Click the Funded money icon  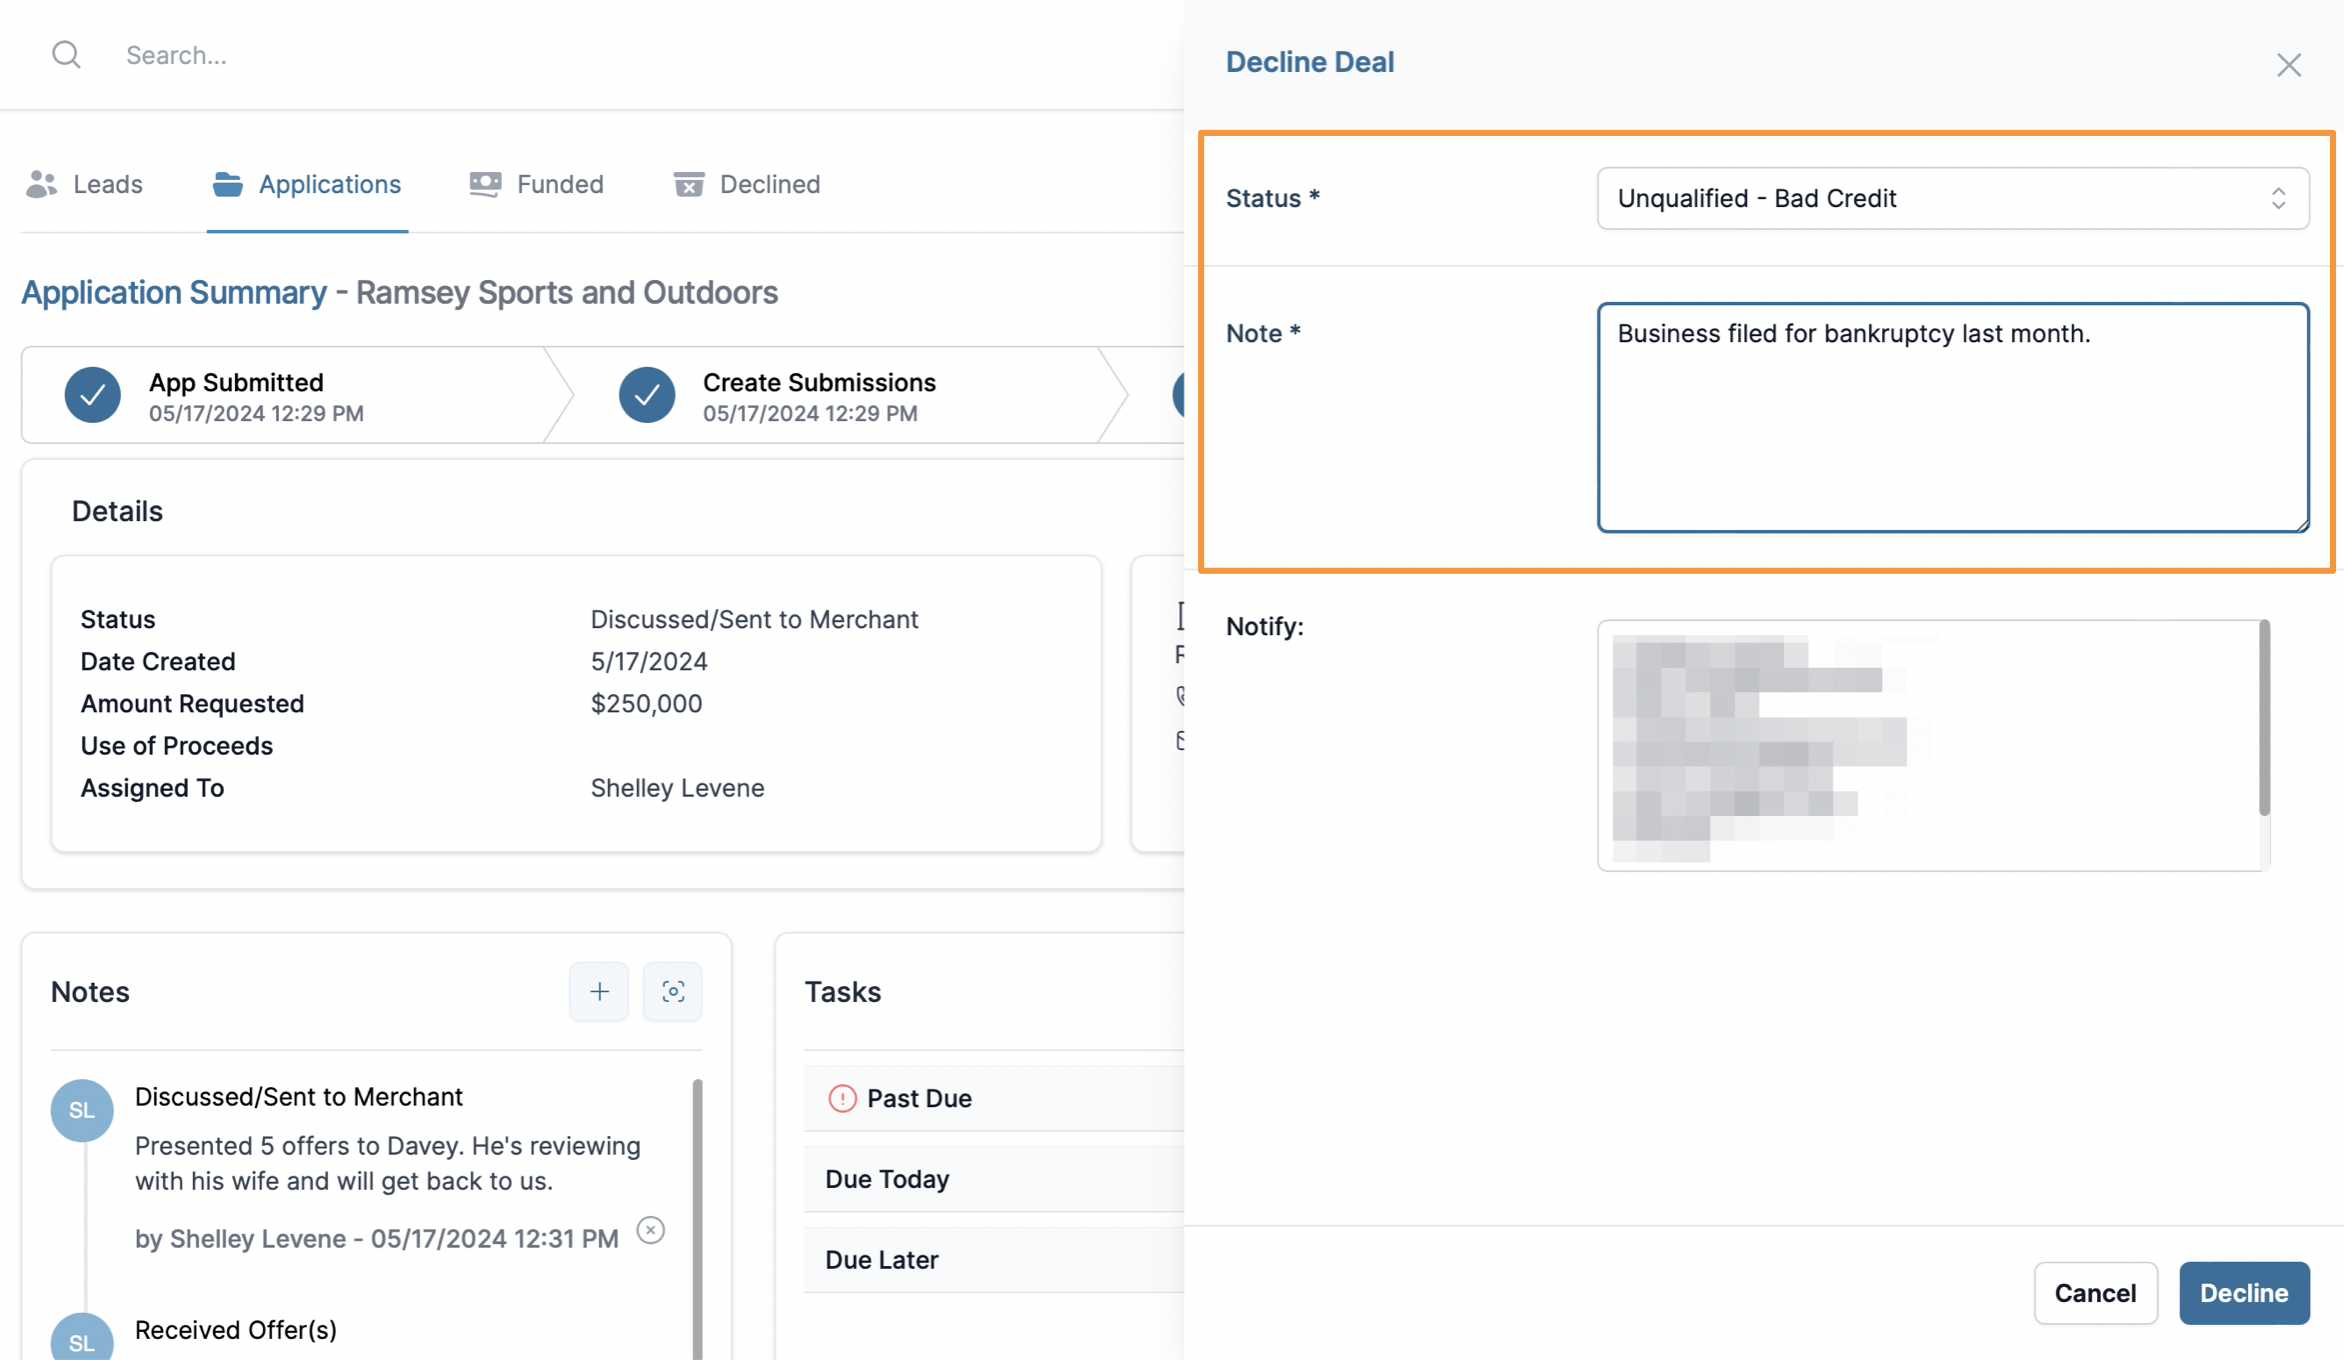(486, 184)
